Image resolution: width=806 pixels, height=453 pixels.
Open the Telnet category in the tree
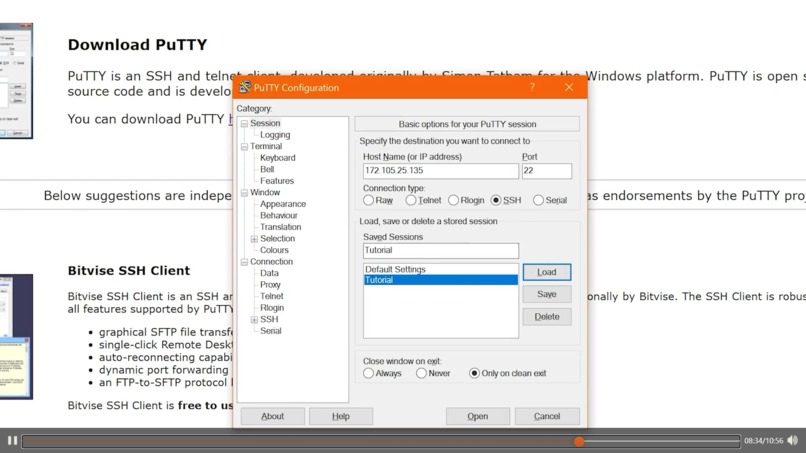(x=271, y=296)
